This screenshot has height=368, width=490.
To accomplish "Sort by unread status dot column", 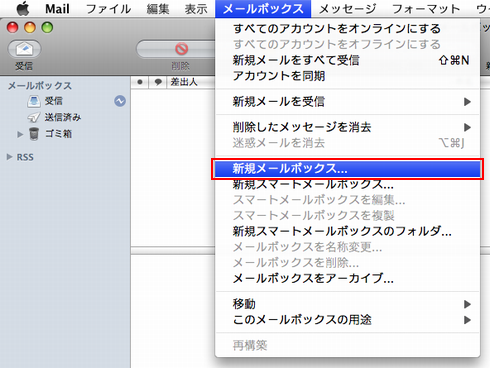I will 140,82.
